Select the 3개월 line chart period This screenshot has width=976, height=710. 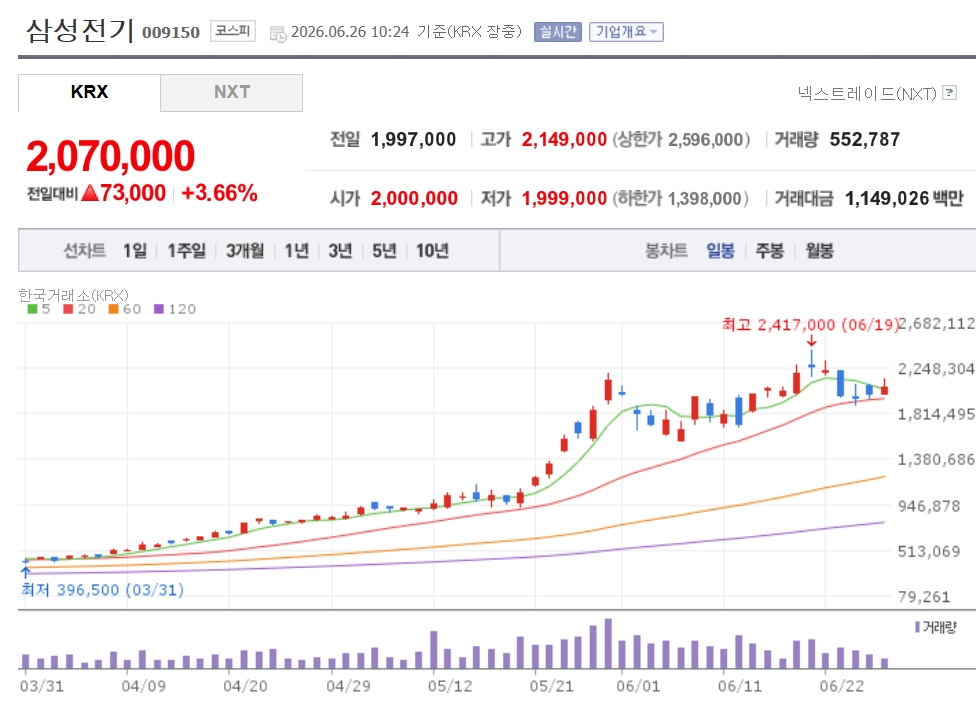[245, 250]
